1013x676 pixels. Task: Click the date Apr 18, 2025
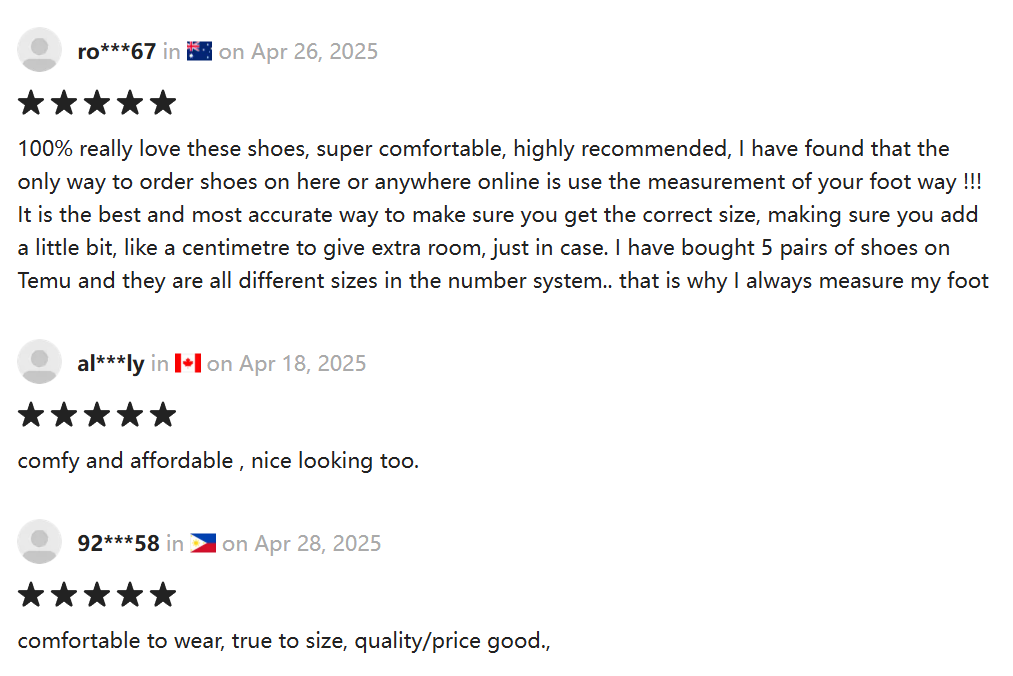(302, 364)
